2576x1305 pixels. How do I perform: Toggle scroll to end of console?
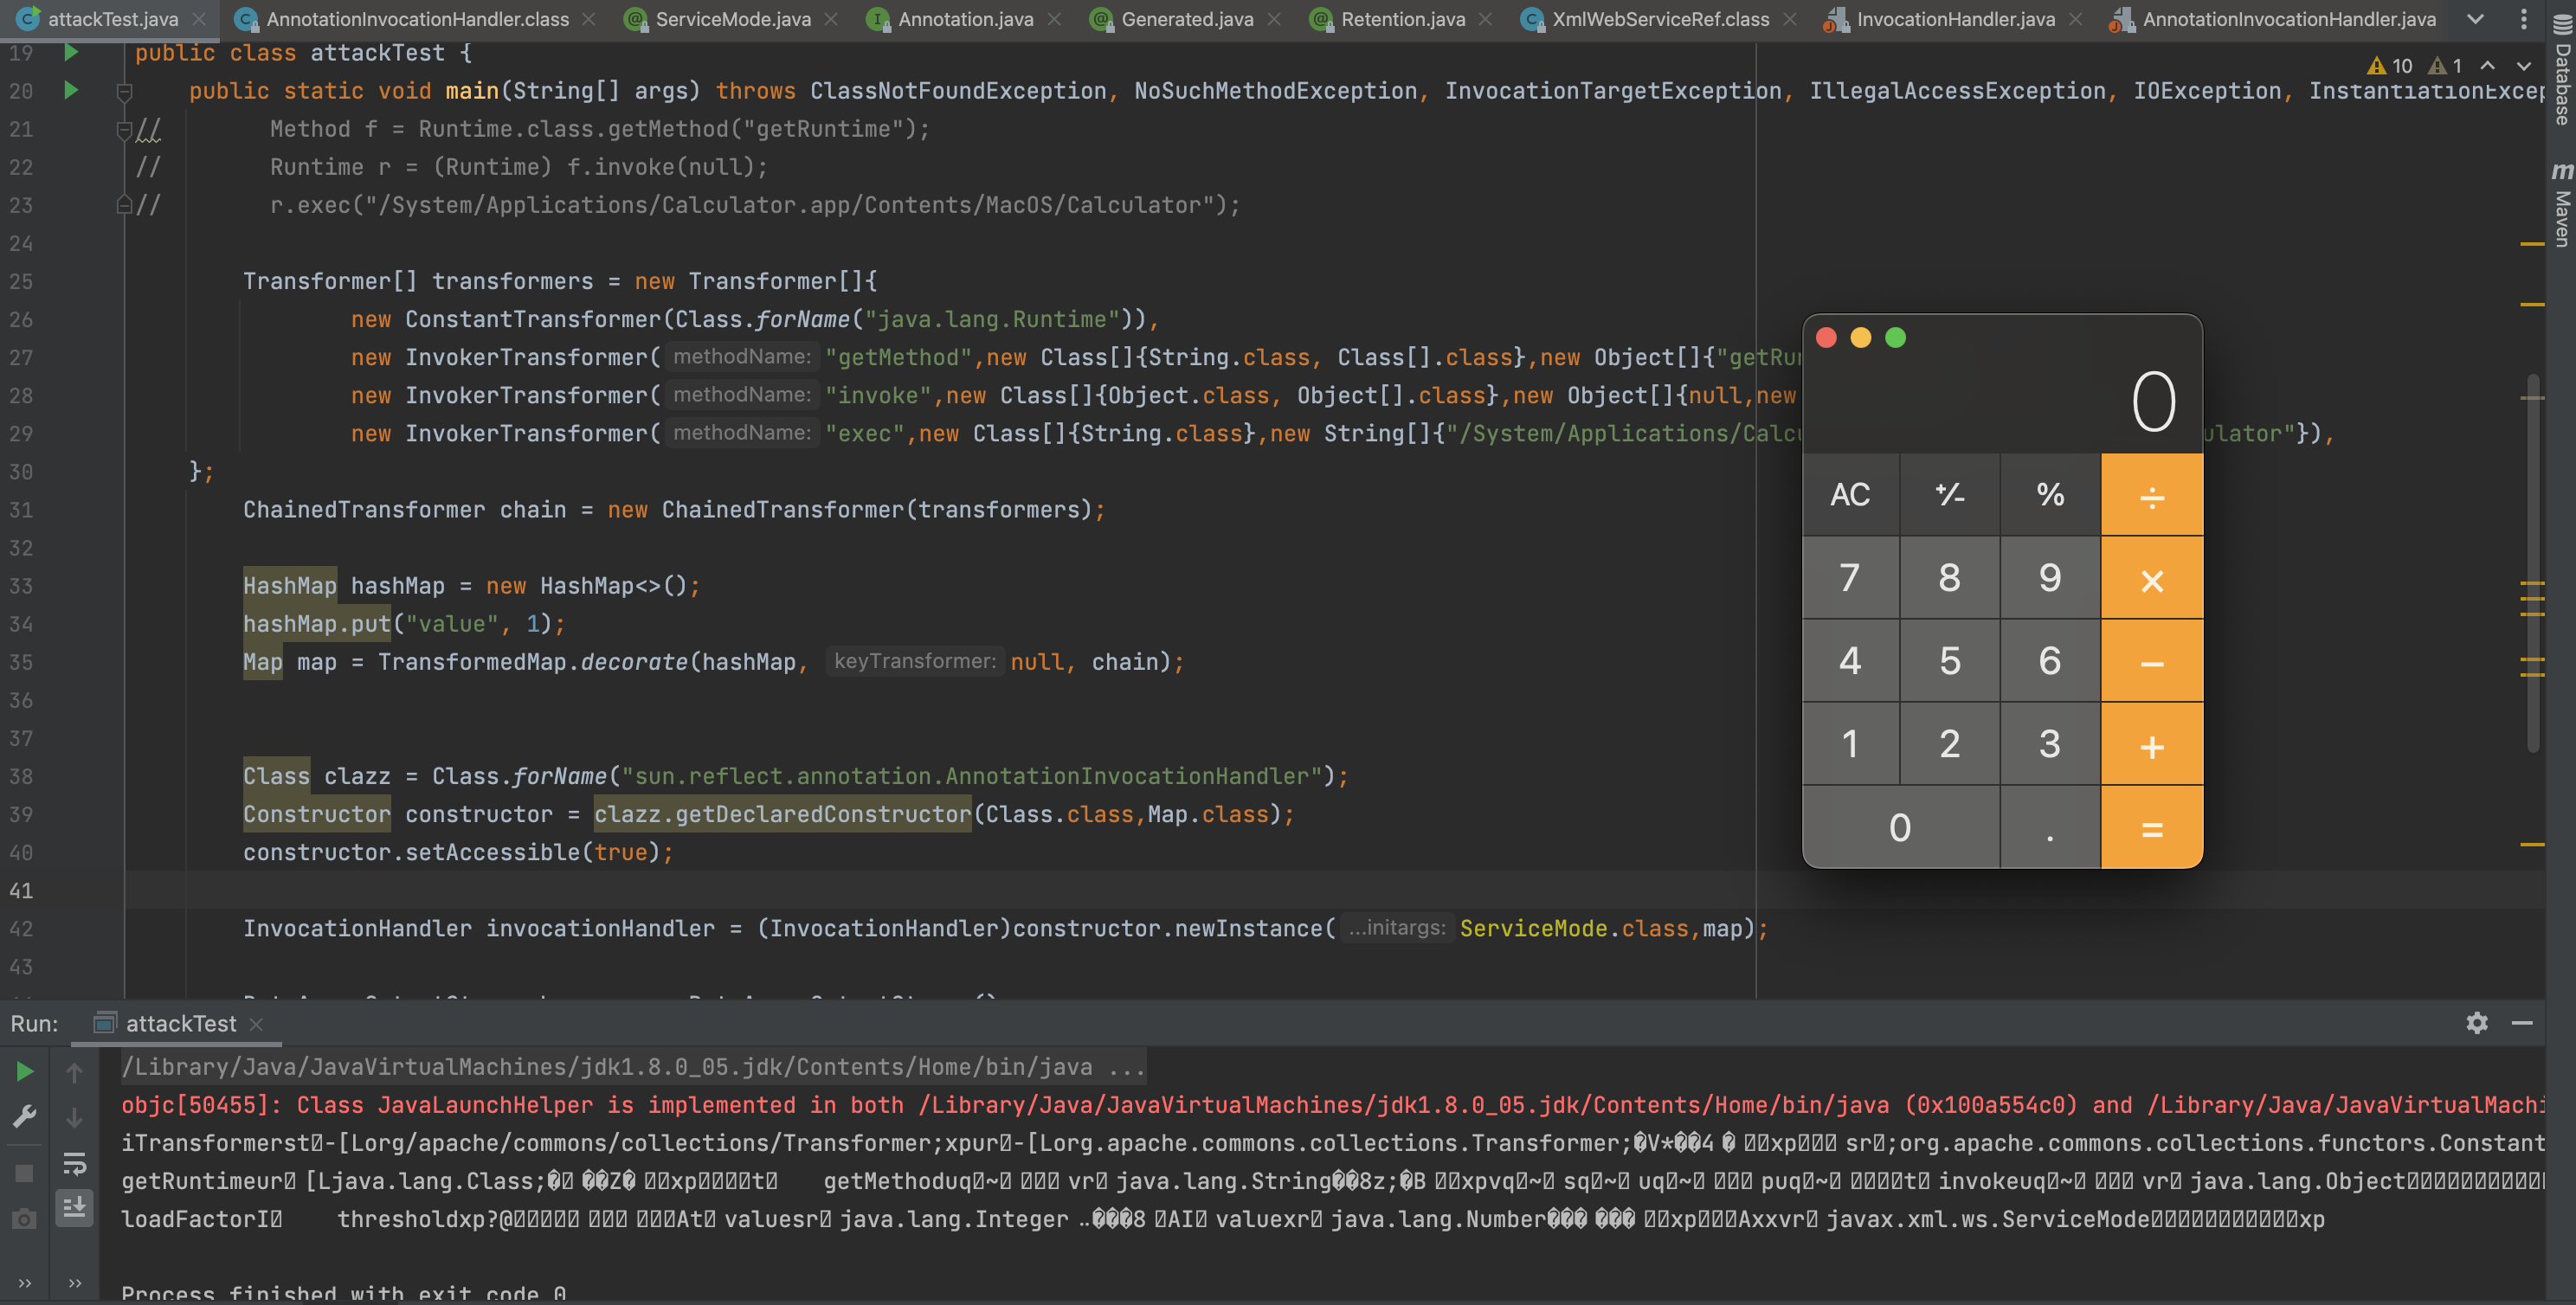pos(74,1208)
